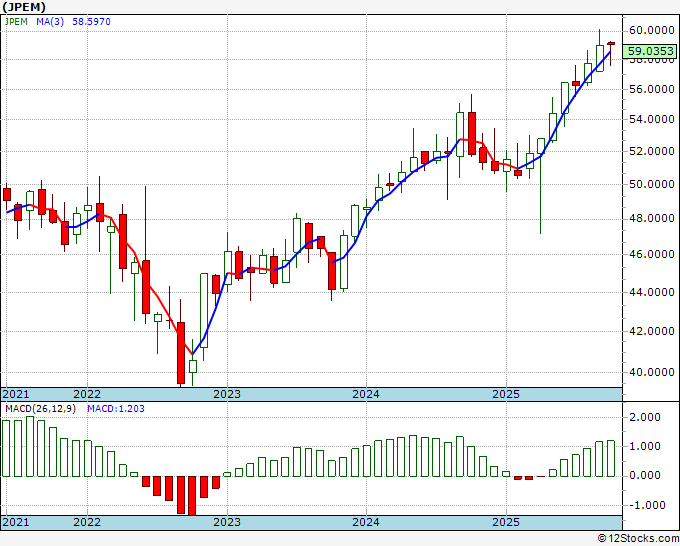
Task: Click 2021 on the MACD timeline
Action: tap(16, 522)
